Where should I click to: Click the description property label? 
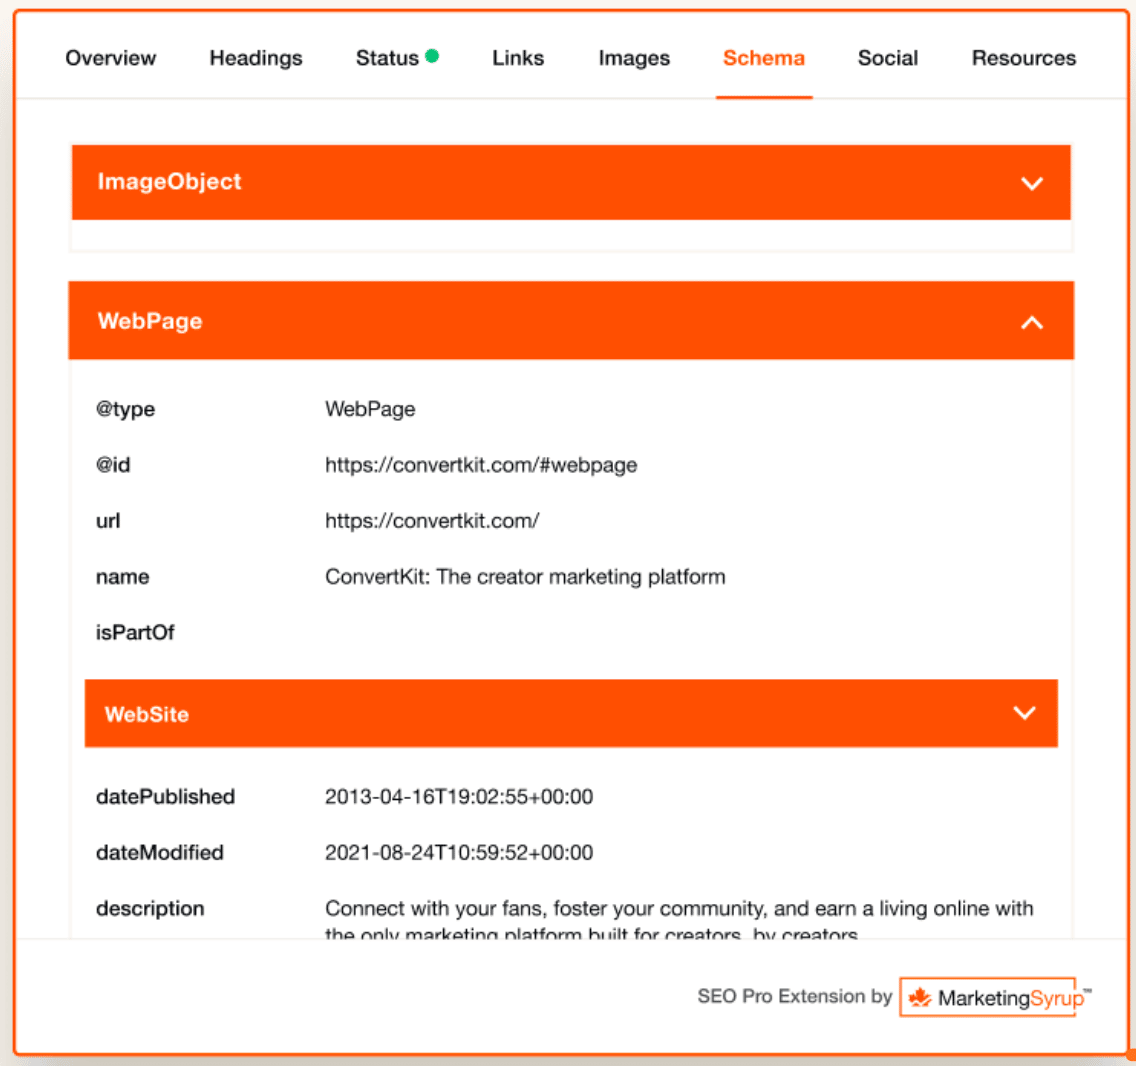[150, 909]
